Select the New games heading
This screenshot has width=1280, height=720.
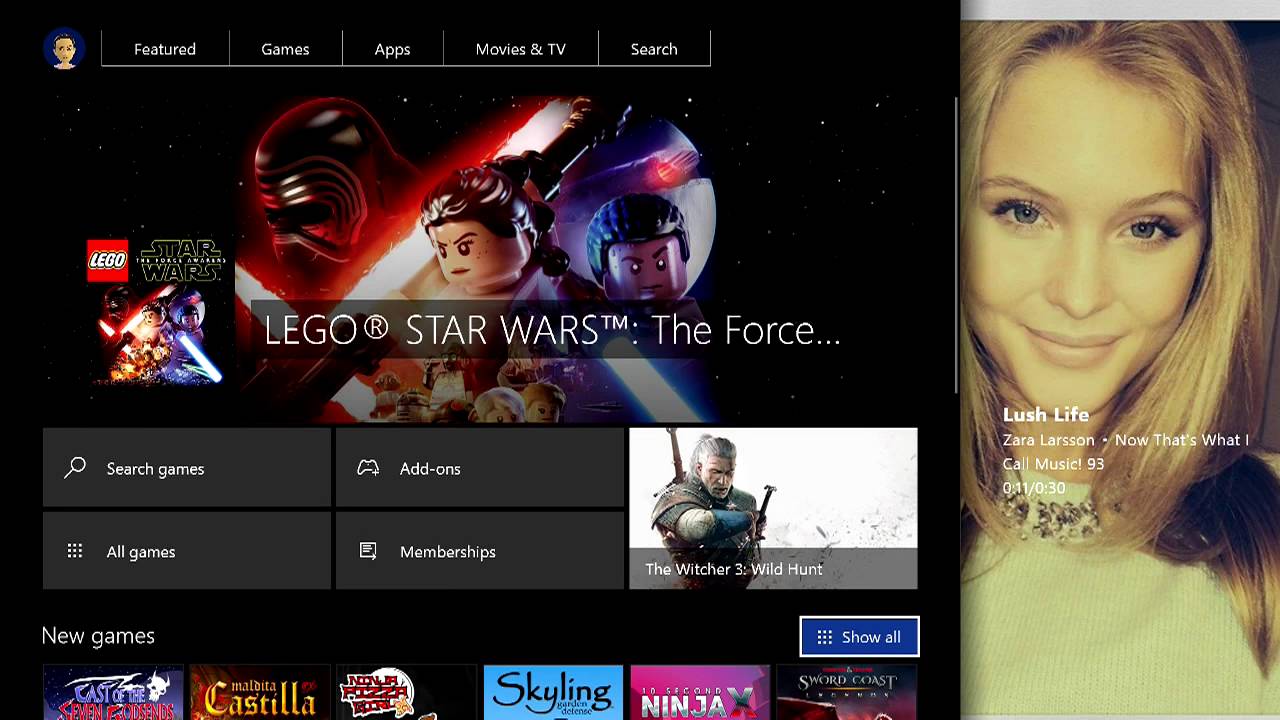[98, 636]
